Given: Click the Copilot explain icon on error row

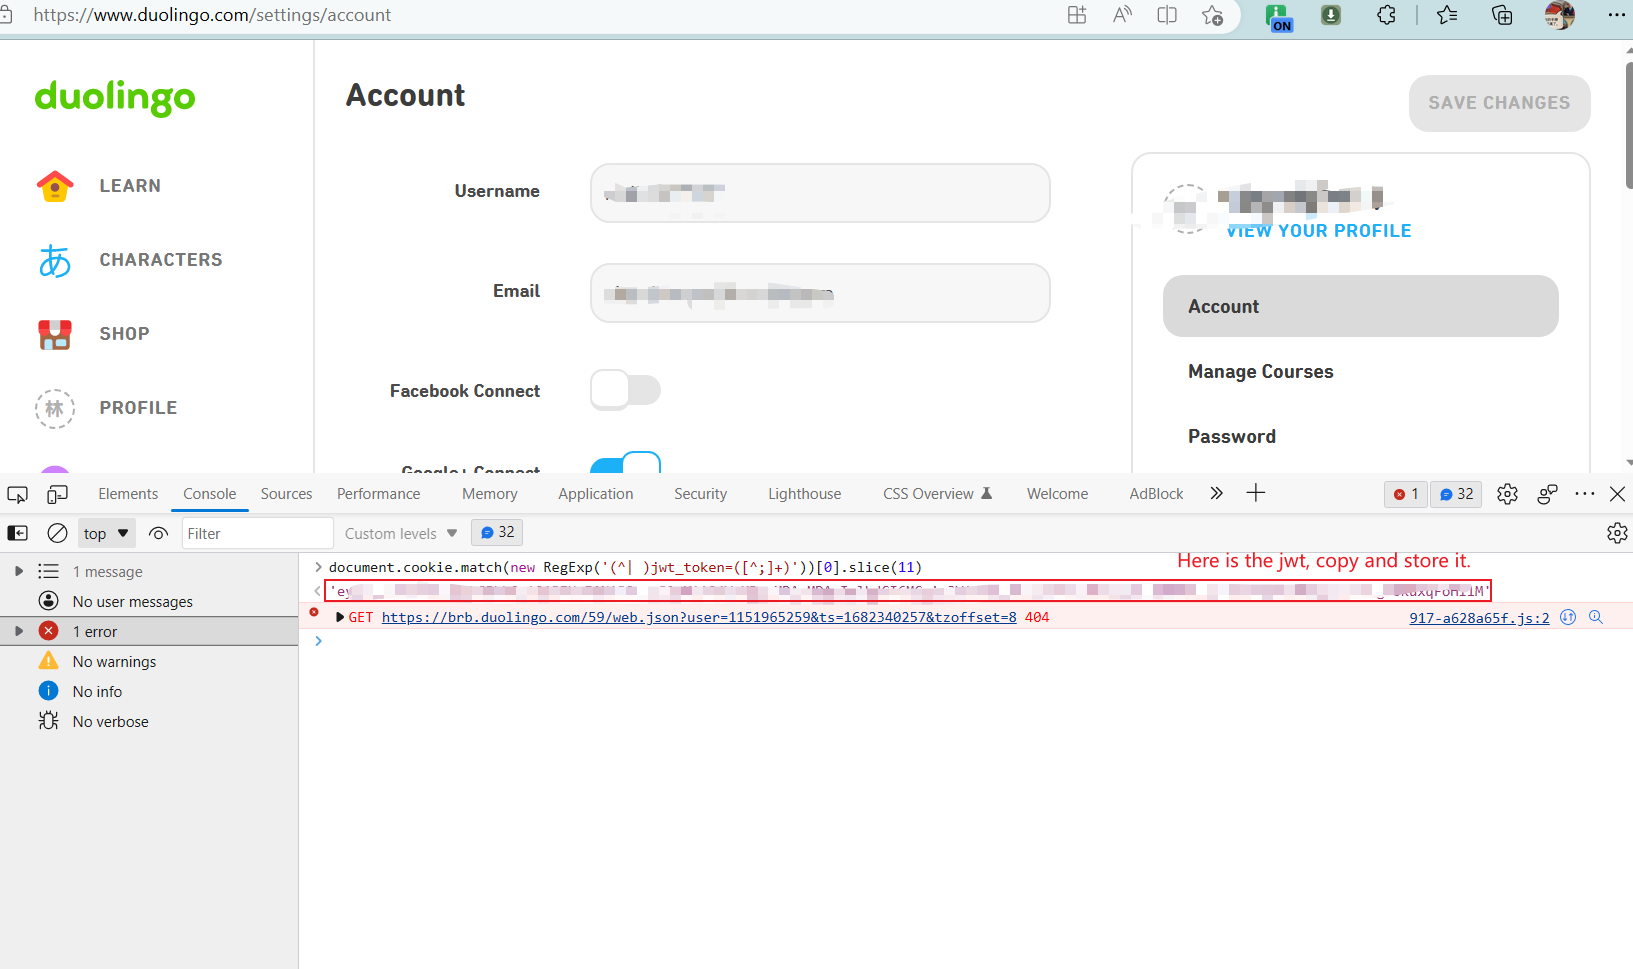Looking at the screenshot, I should [x=1568, y=617].
